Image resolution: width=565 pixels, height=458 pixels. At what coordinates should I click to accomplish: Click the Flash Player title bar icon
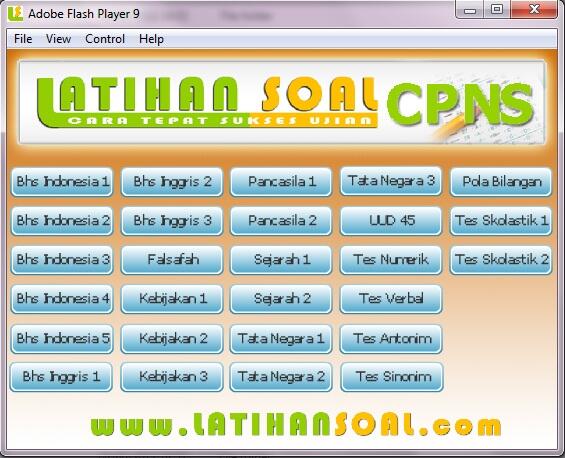(15, 14)
